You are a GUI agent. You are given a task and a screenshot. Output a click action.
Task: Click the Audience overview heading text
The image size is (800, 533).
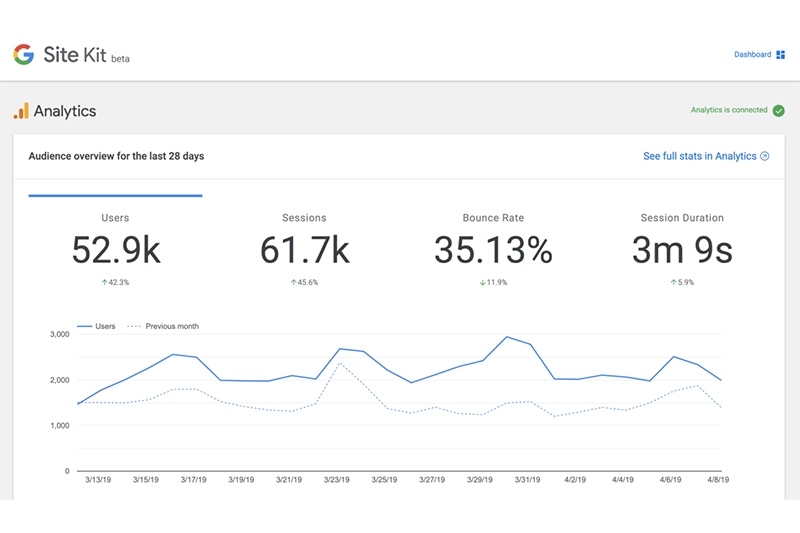(x=116, y=156)
